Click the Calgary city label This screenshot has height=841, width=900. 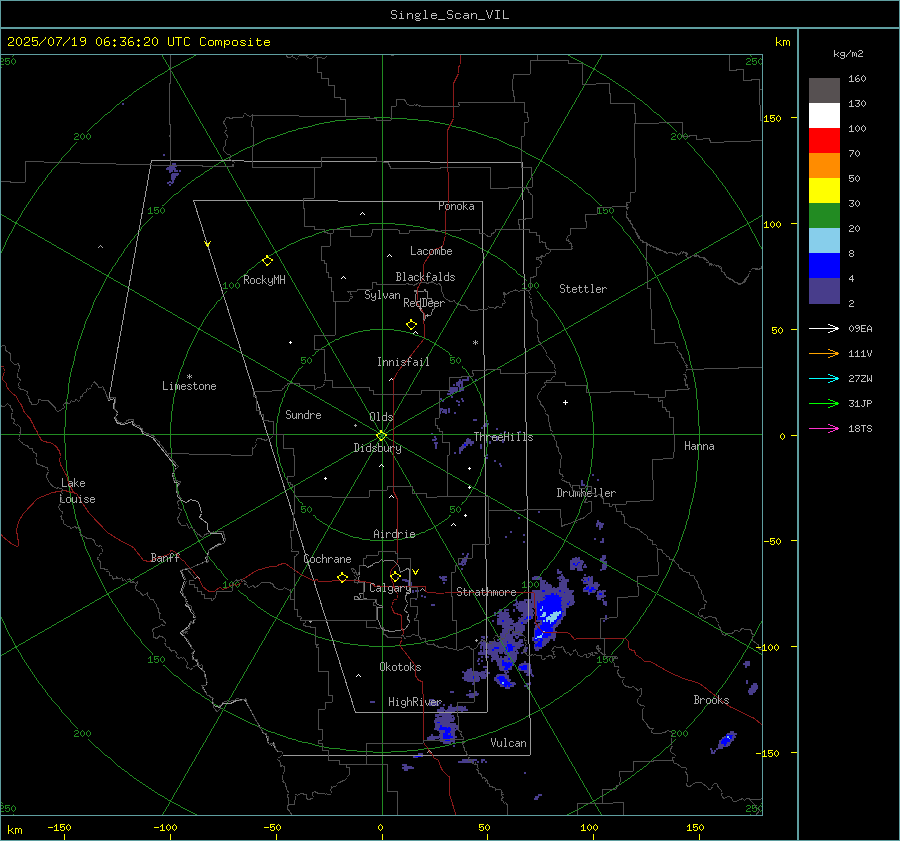[x=390, y=588]
